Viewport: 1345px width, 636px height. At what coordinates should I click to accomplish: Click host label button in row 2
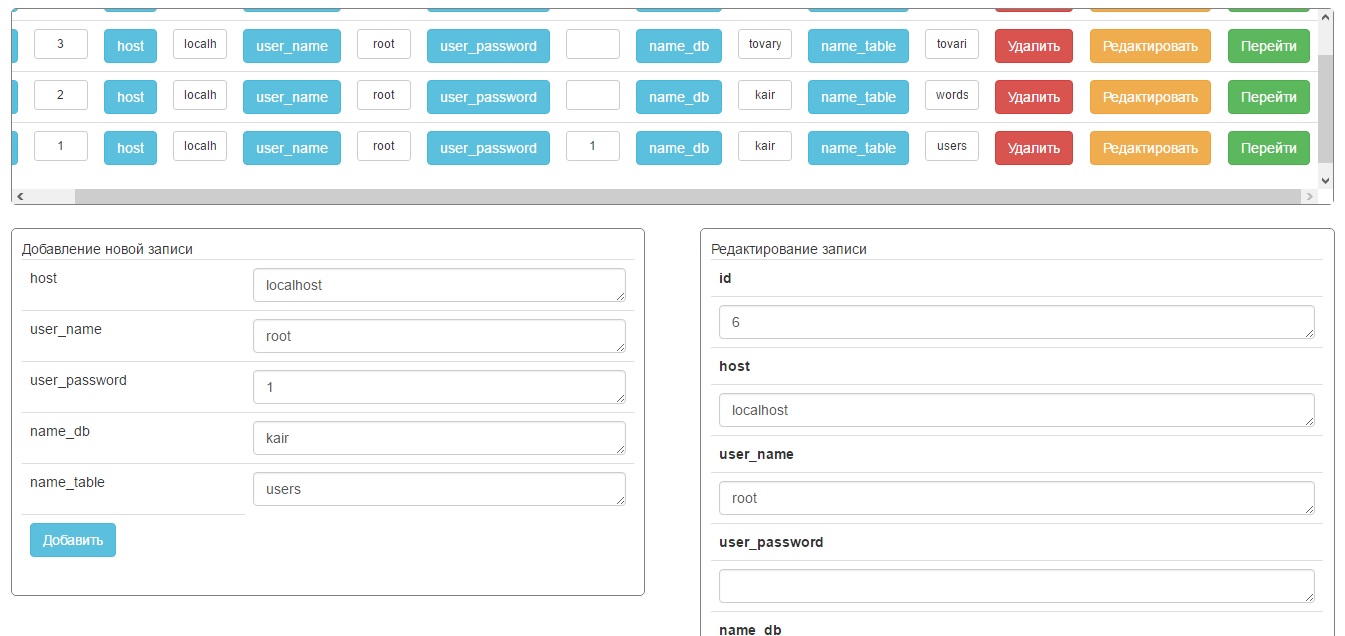130,97
